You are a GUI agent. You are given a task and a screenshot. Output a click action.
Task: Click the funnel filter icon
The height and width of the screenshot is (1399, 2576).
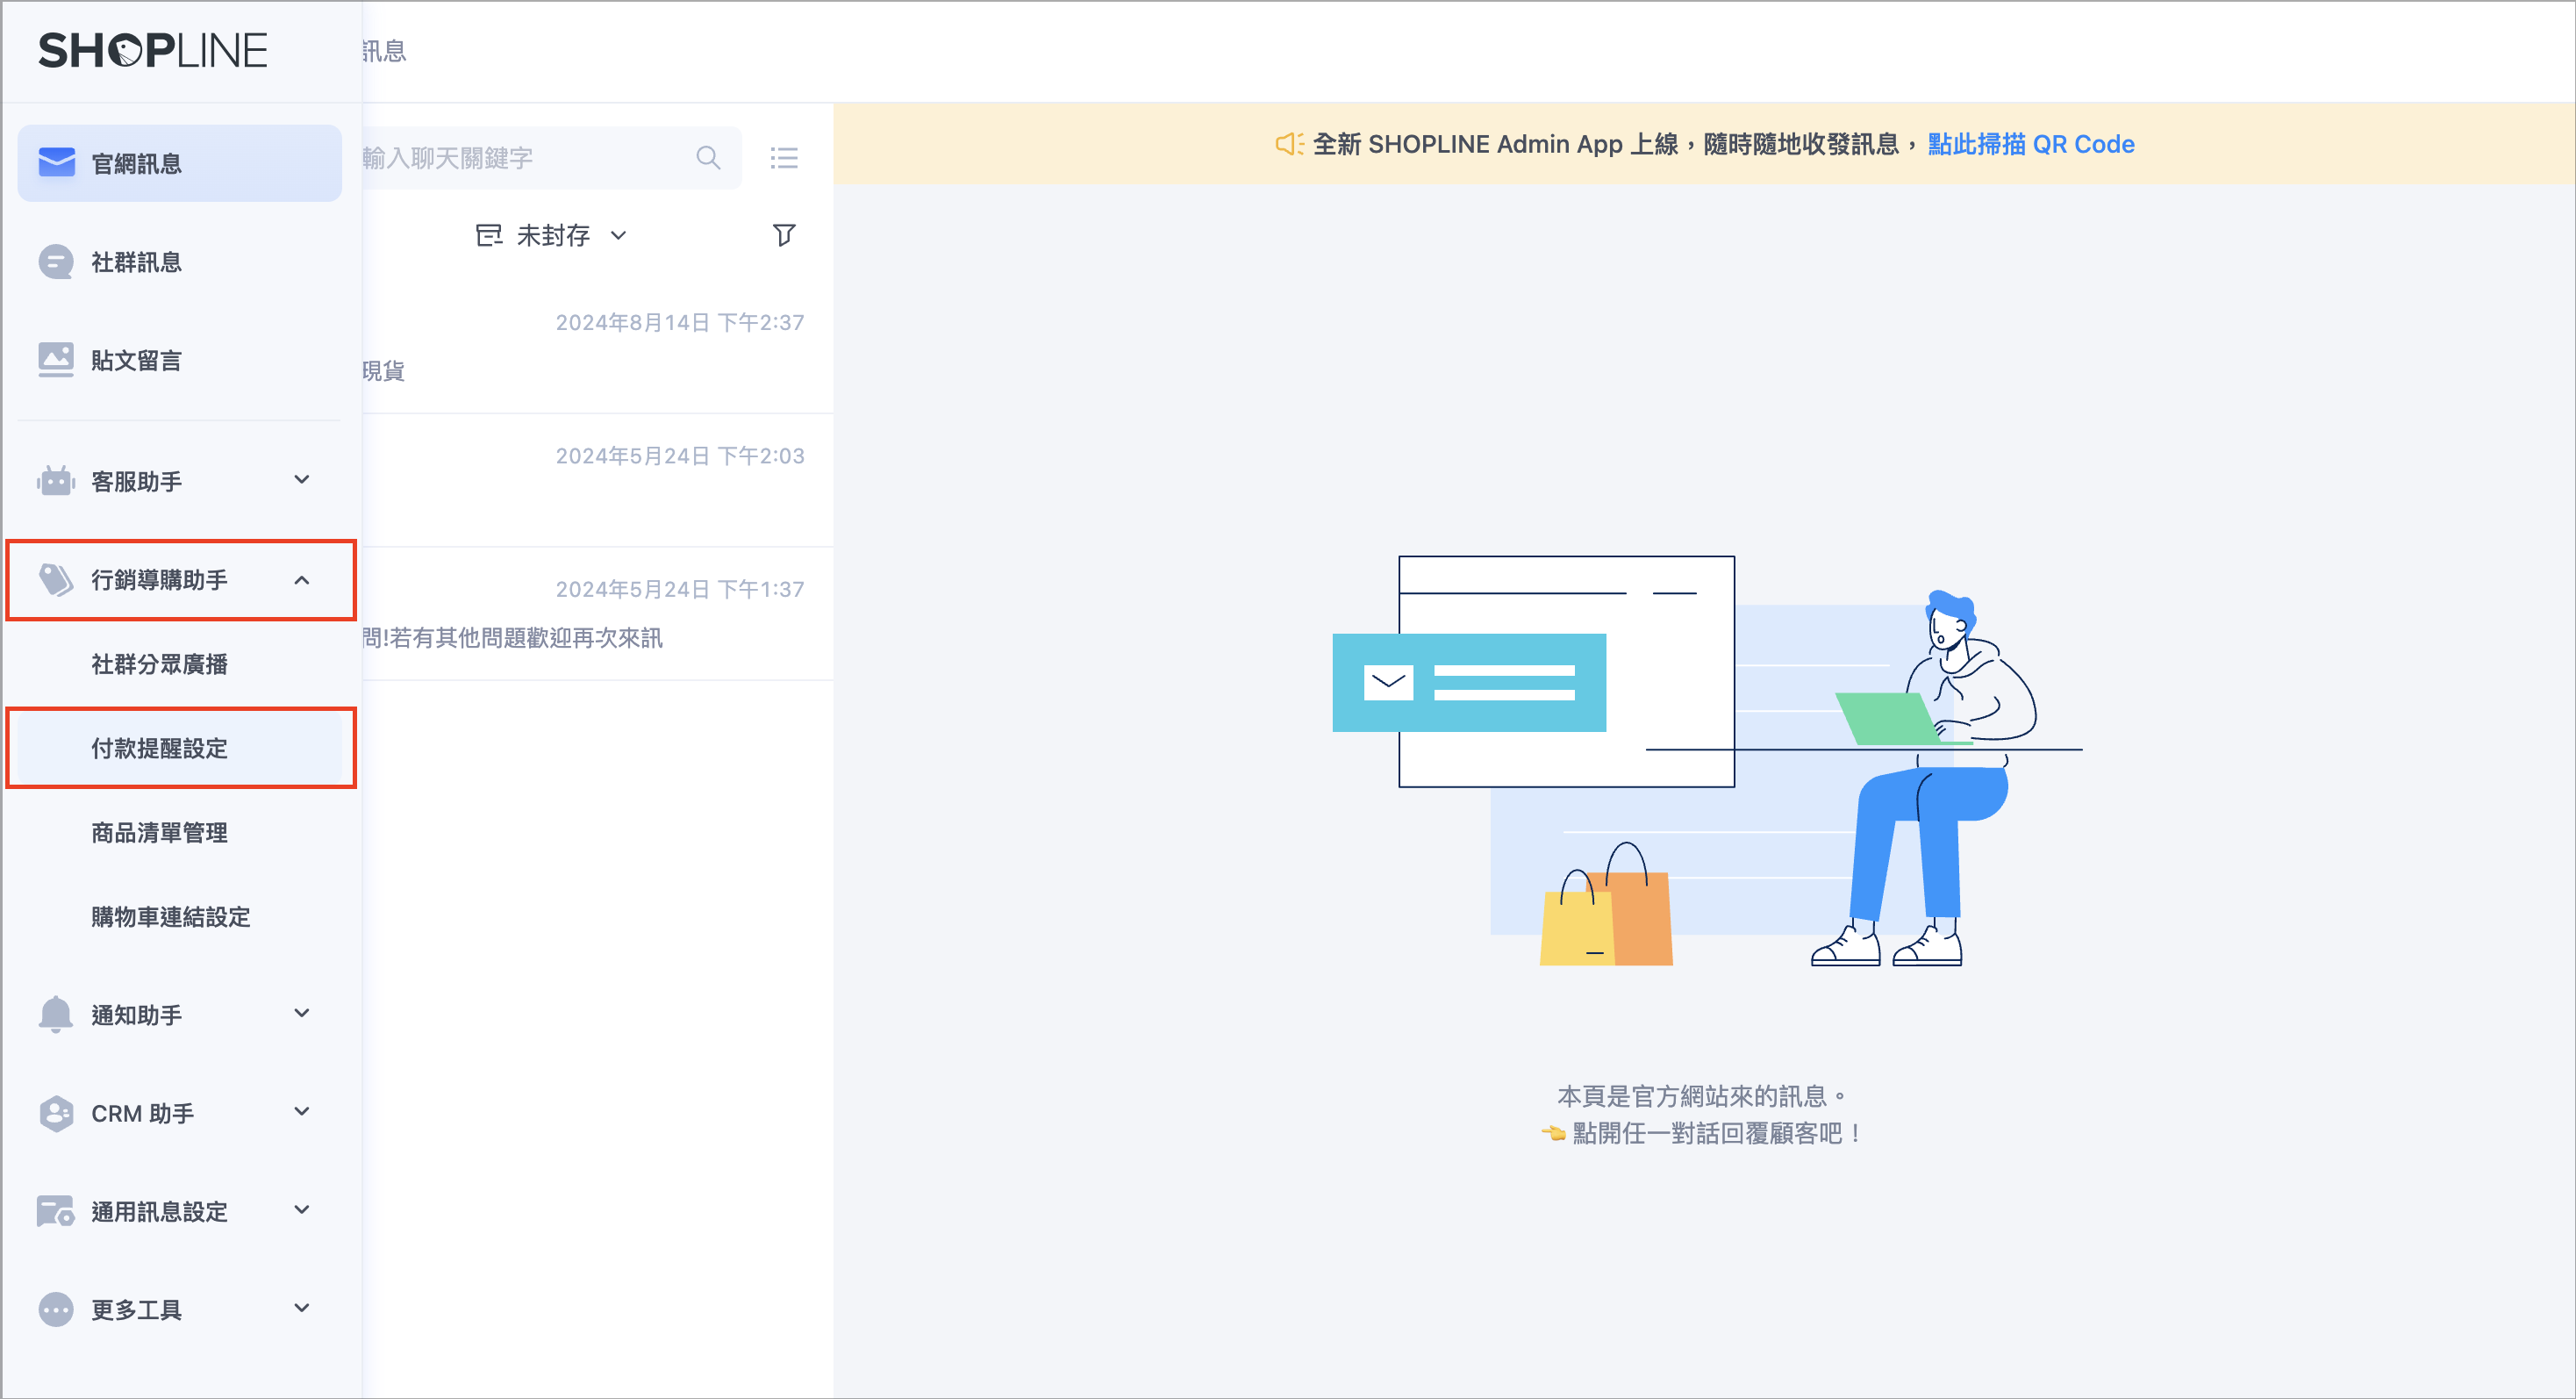click(784, 235)
